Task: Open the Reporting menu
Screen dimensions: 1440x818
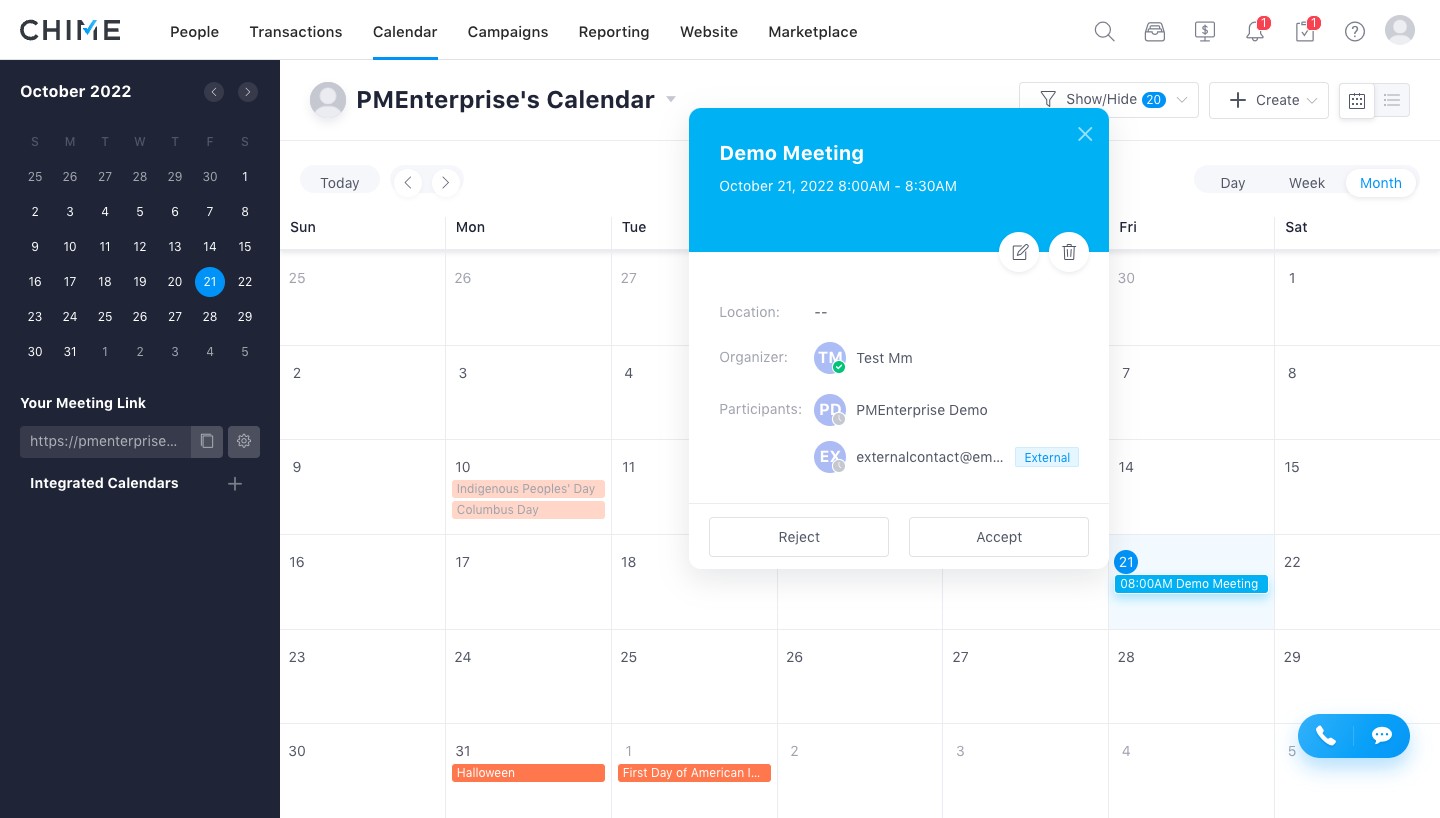Action: 614,32
